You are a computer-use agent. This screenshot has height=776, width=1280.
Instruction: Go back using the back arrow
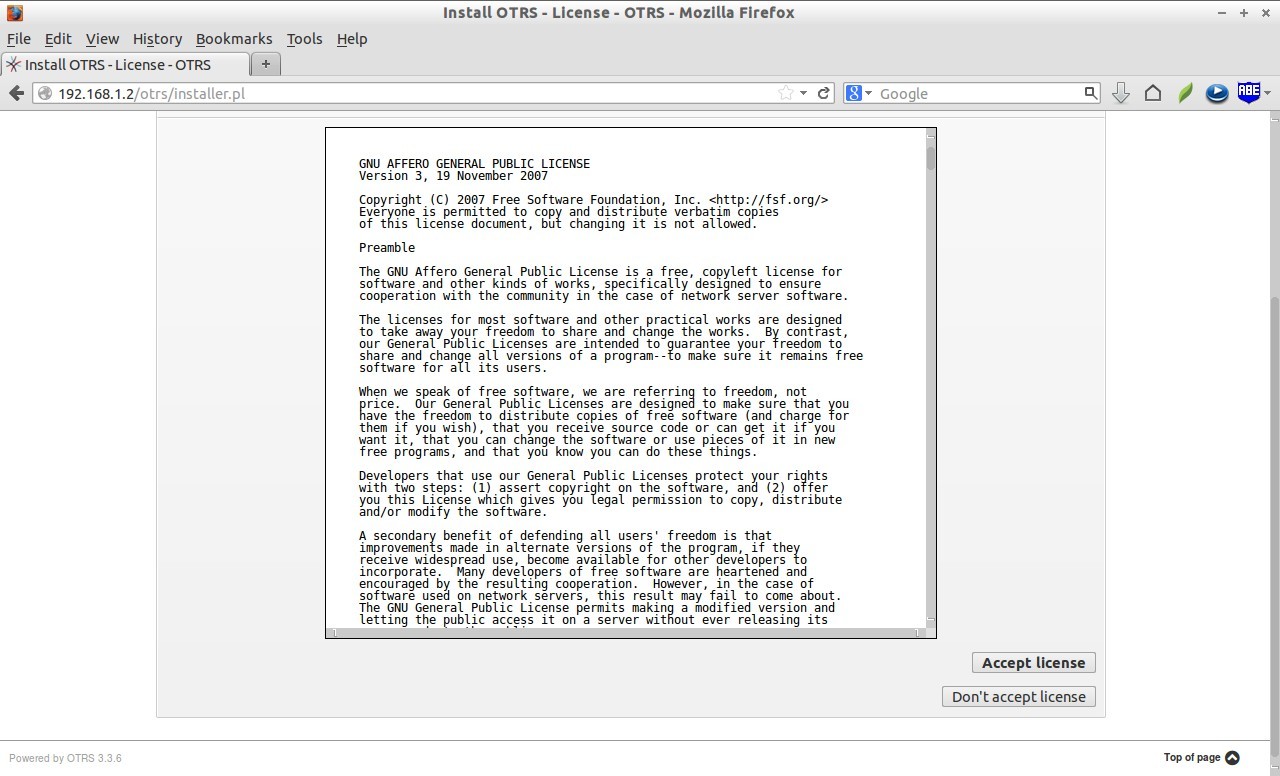pyautogui.click(x=16, y=93)
